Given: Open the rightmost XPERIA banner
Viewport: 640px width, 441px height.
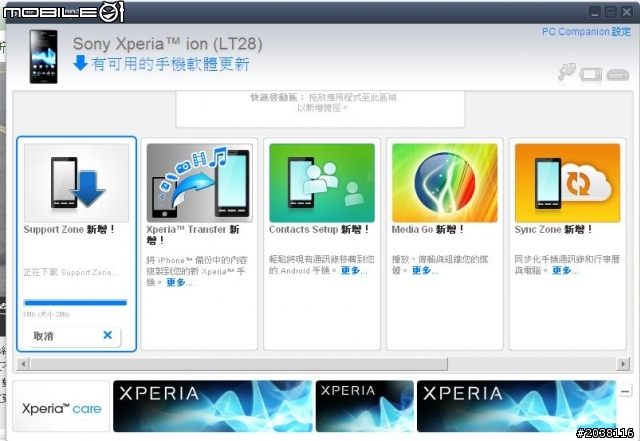Looking at the screenshot, I should [516, 406].
